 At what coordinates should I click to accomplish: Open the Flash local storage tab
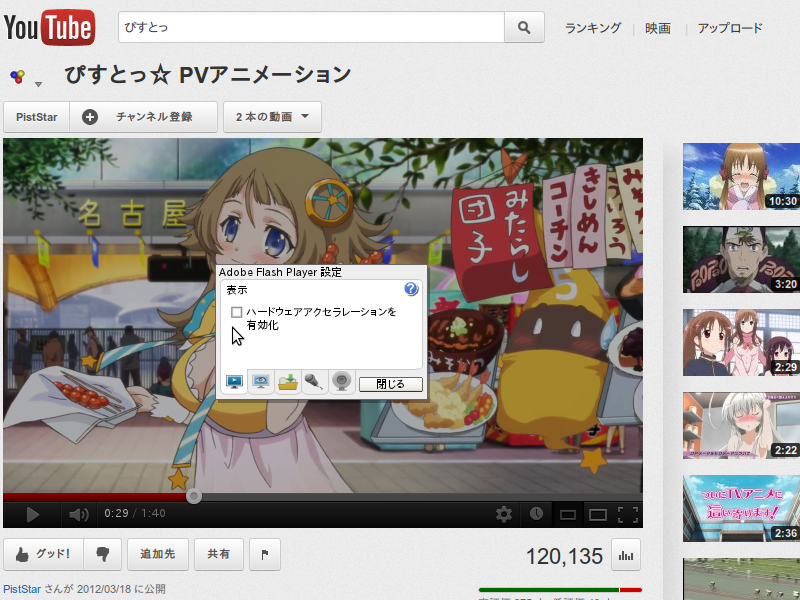tap(289, 381)
